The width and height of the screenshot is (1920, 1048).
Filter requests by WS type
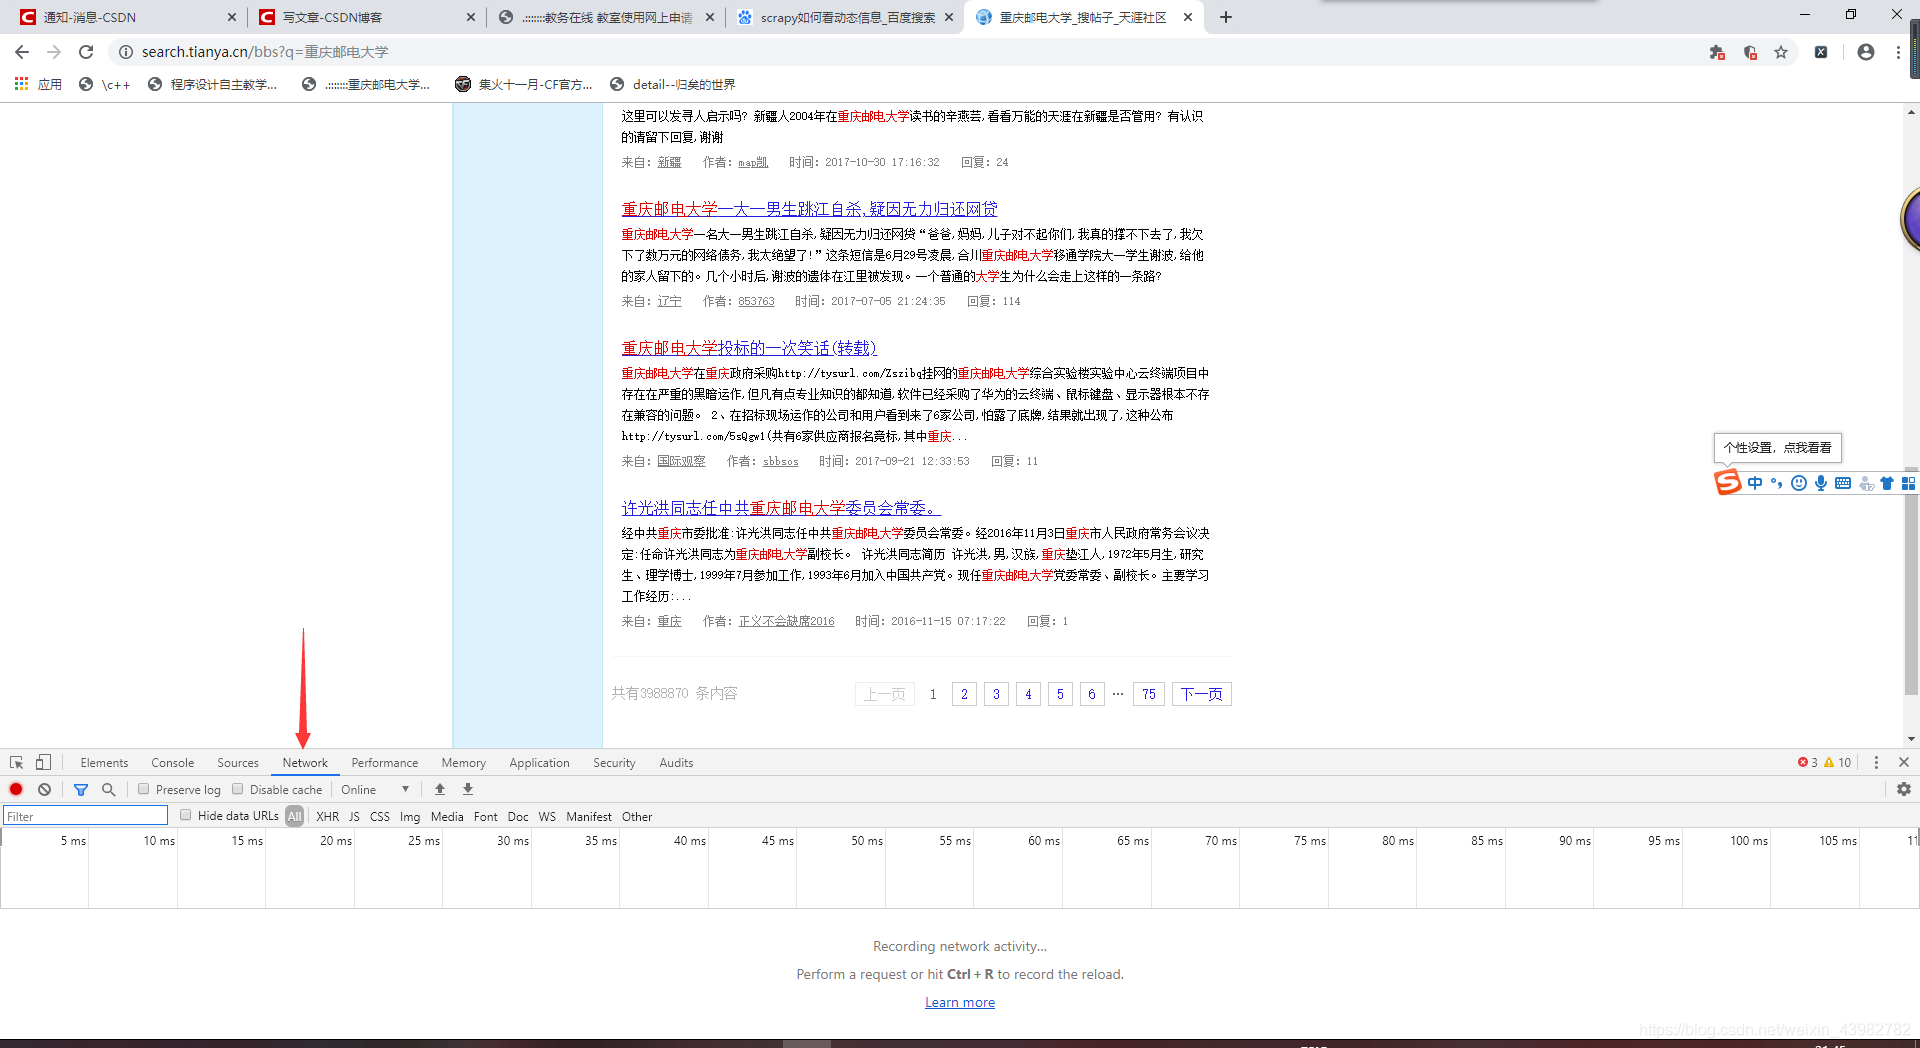pos(547,816)
